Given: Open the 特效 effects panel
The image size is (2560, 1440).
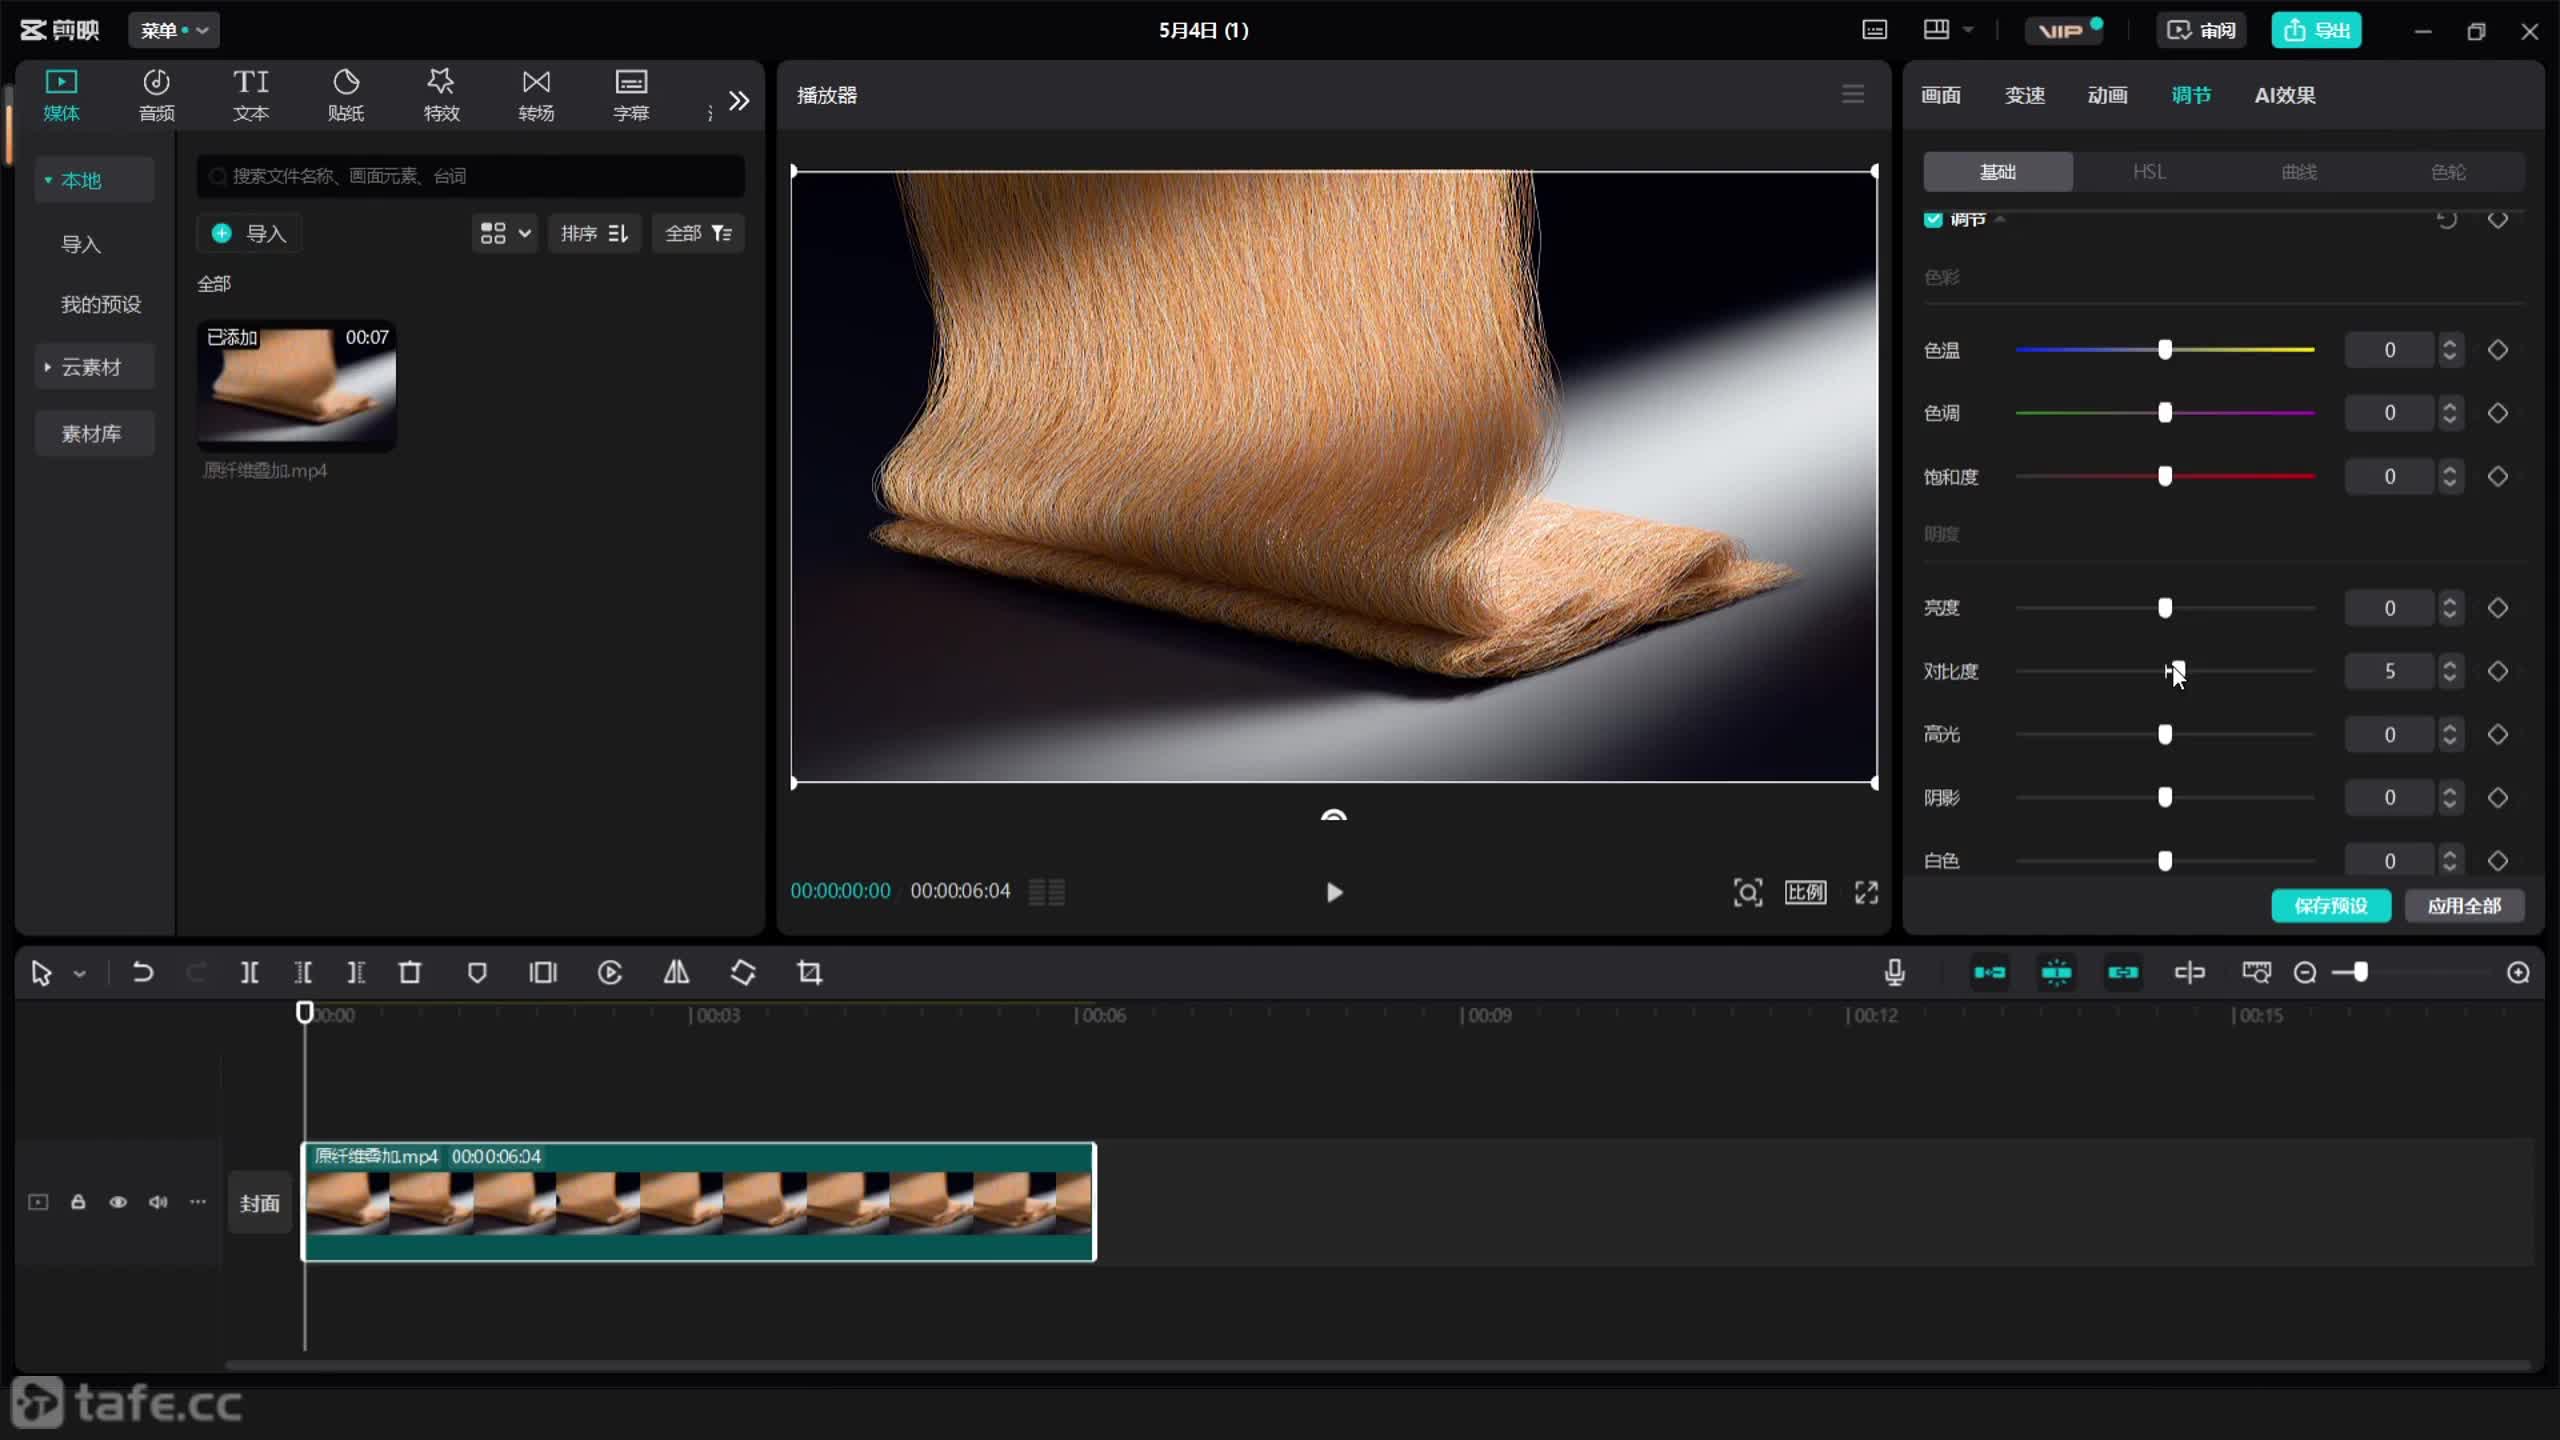Looking at the screenshot, I should (x=441, y=95).
